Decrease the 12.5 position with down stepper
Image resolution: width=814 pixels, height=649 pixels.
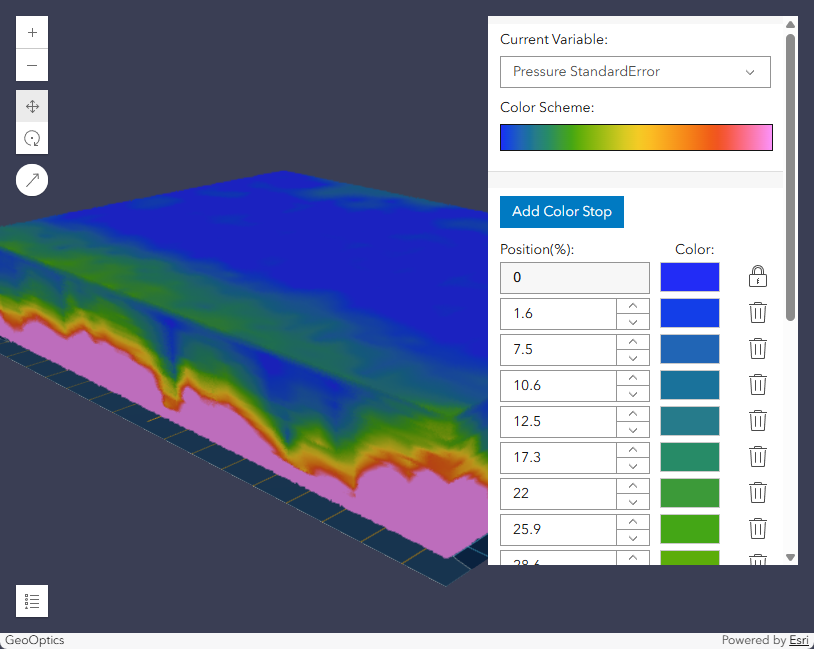click(x=634, y=430)
